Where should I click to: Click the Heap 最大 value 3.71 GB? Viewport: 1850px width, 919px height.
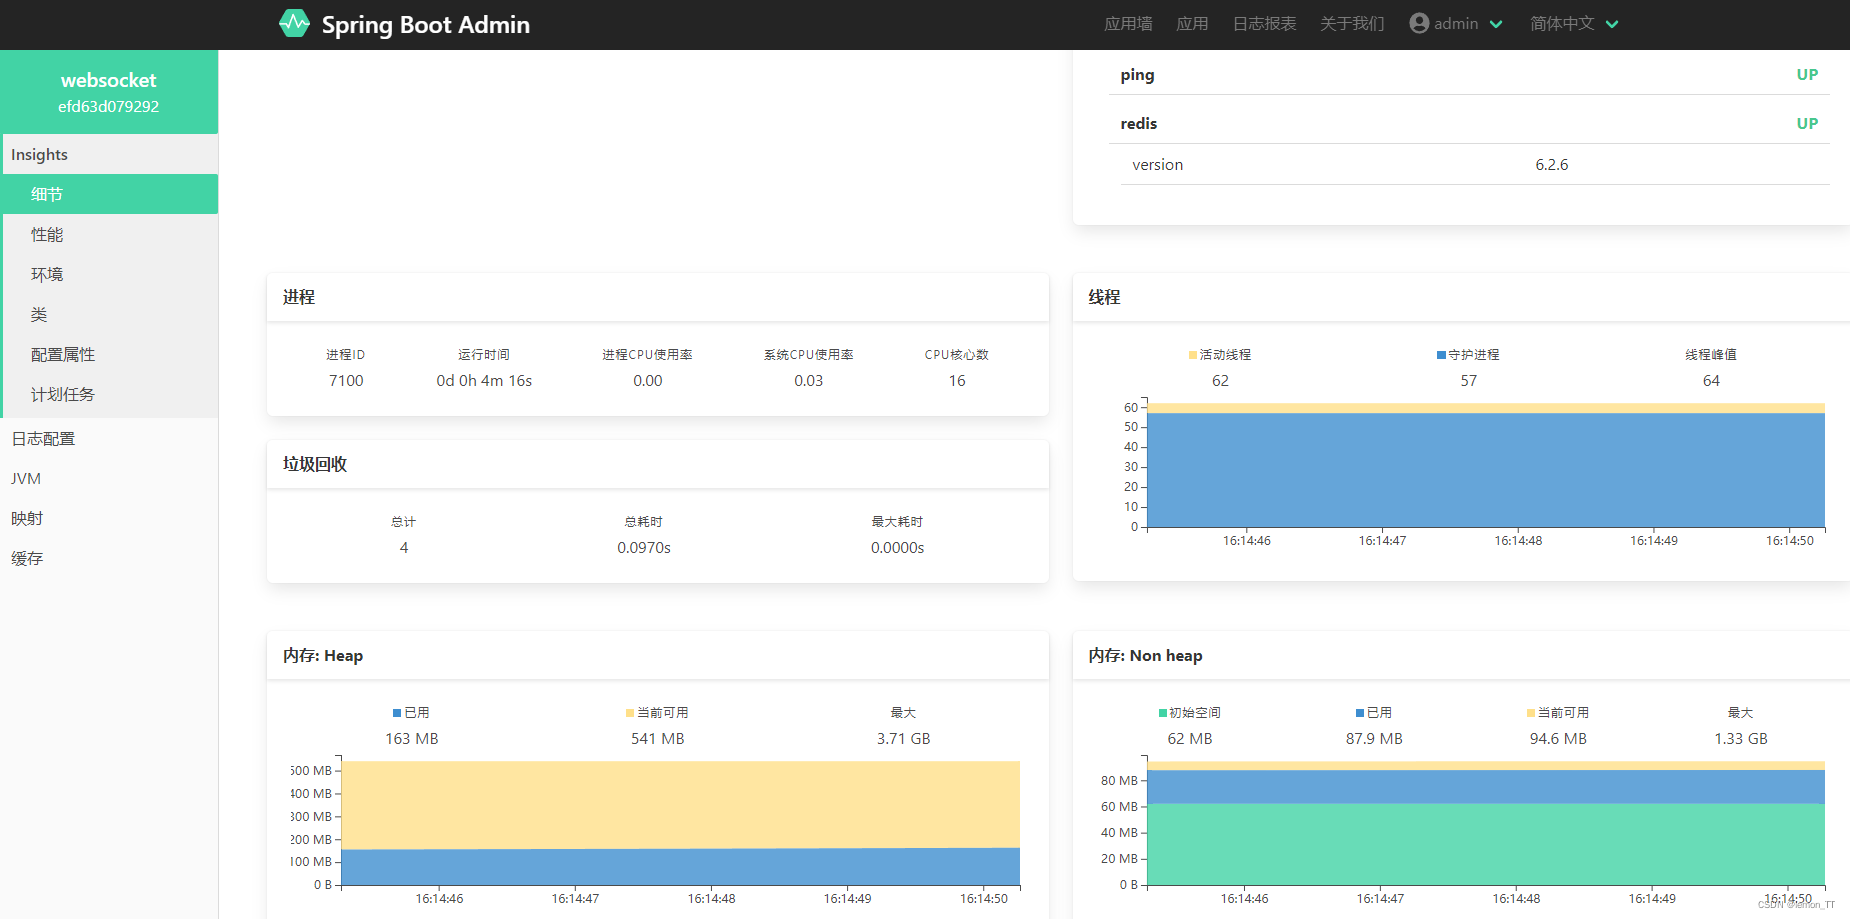903,738
